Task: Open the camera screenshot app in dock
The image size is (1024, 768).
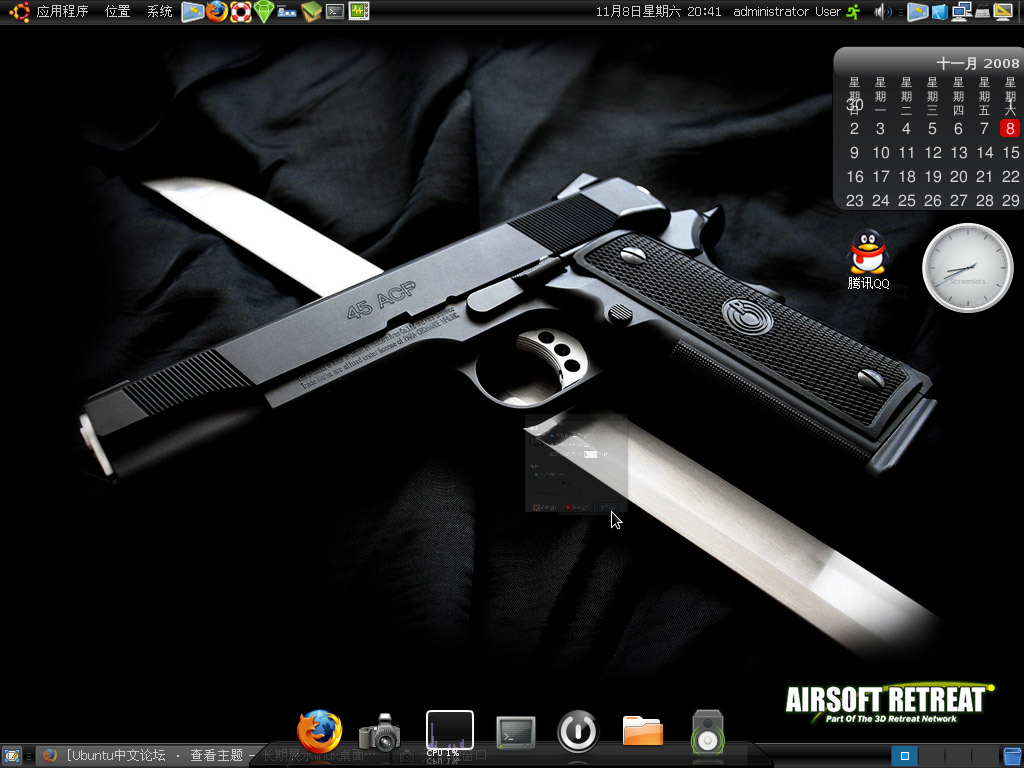Action: click(x=380, y=733)
